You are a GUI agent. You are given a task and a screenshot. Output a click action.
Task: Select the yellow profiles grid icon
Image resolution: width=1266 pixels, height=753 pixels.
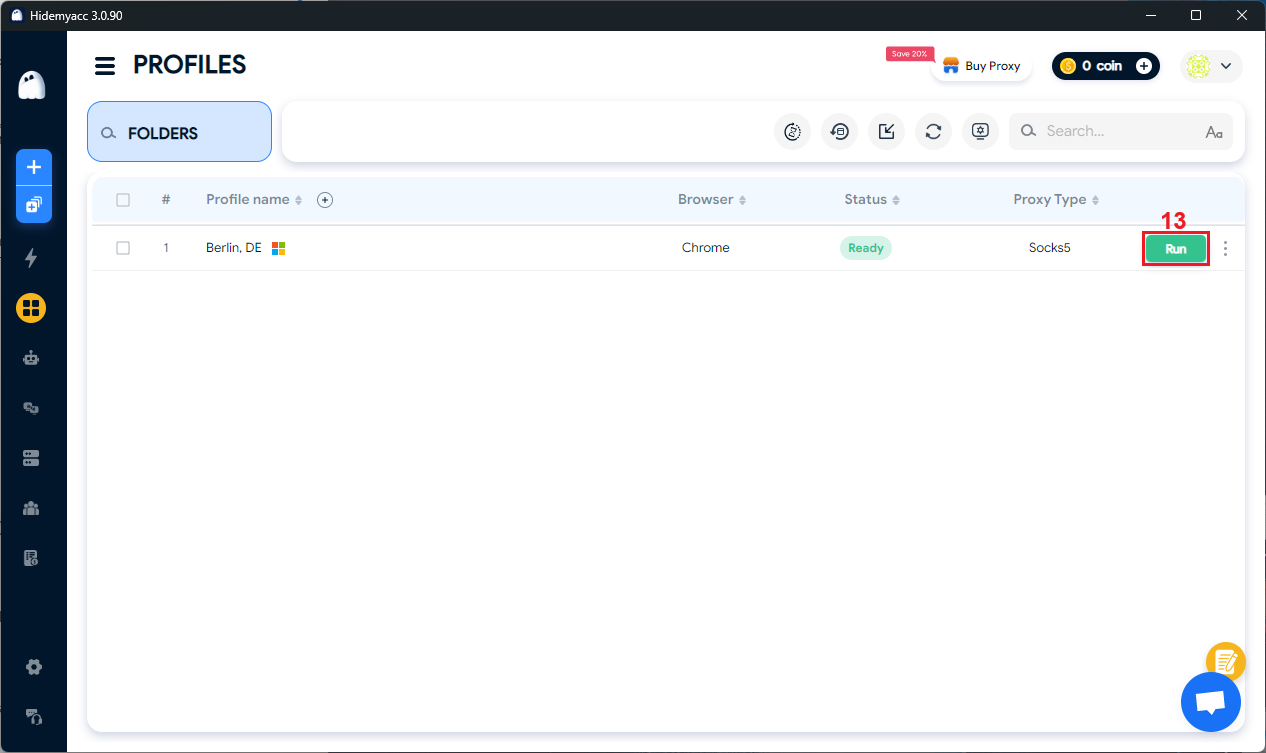coord(31,308)
